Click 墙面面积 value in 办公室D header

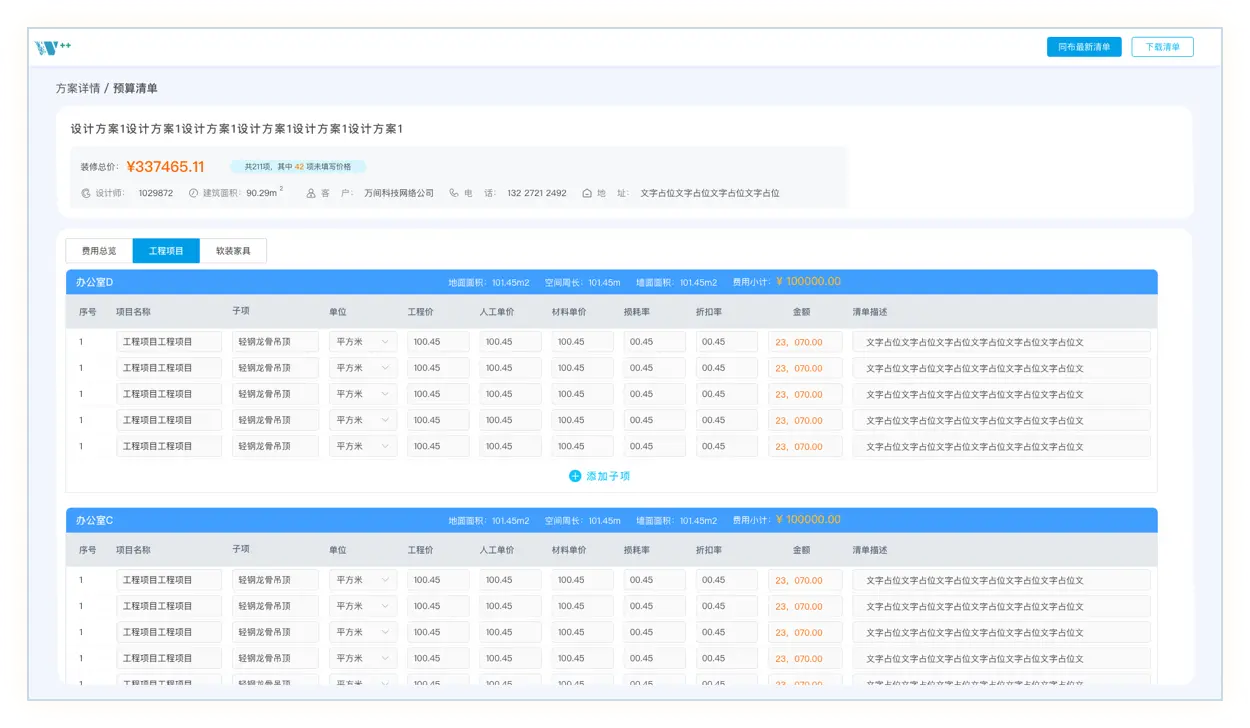[698, 283]
